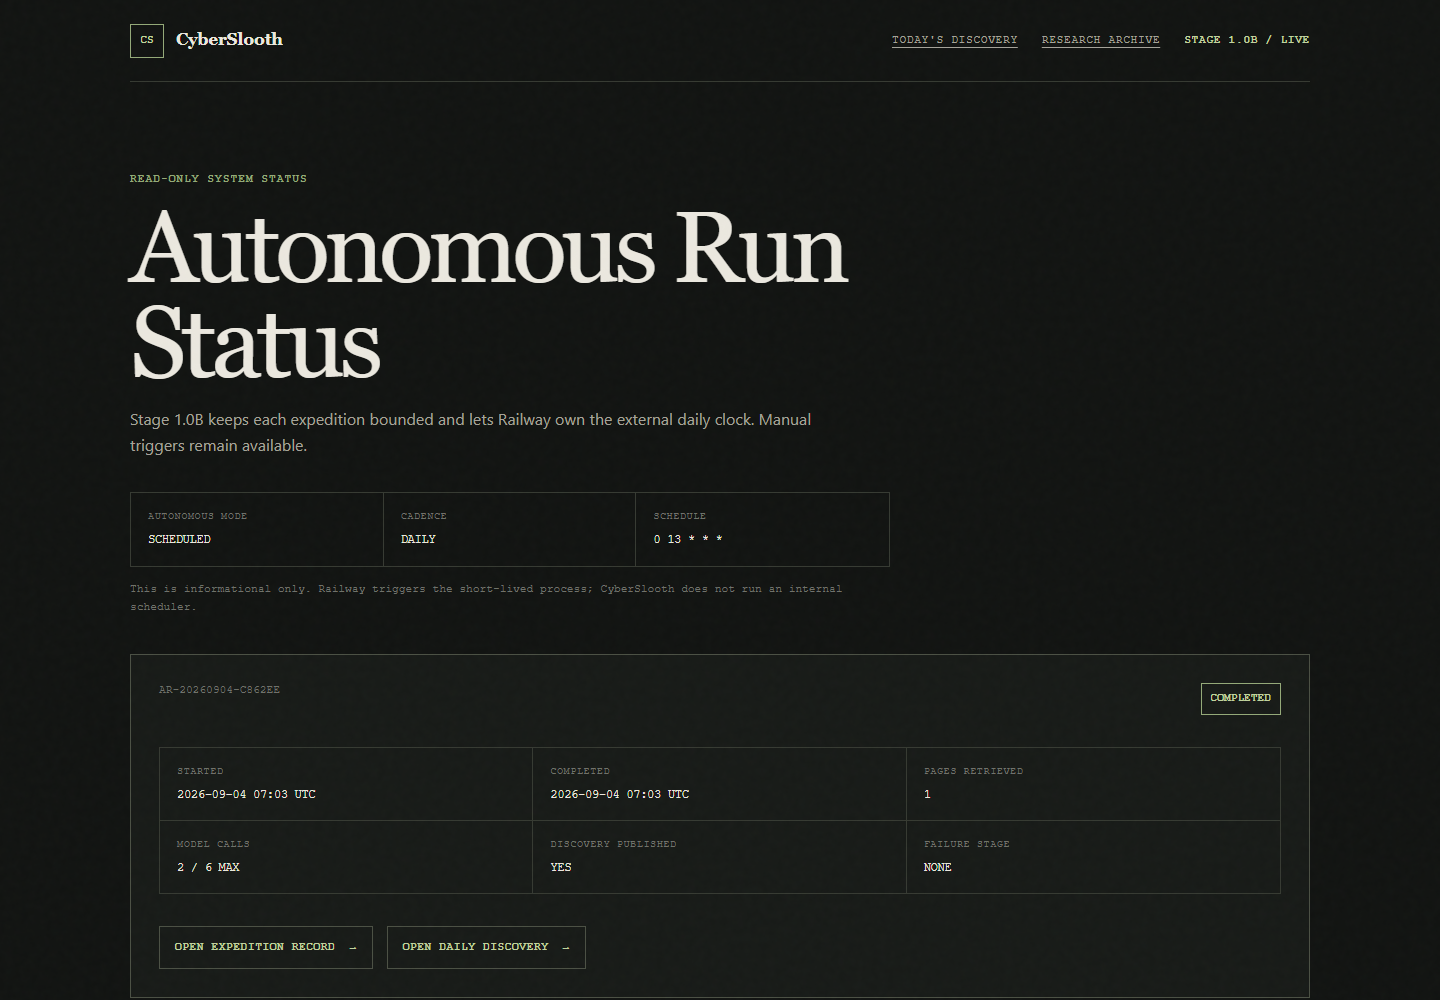This screenshot has height=1000, width=1440.
Task: Select the Daily cadence value
Action: point(418,539)
